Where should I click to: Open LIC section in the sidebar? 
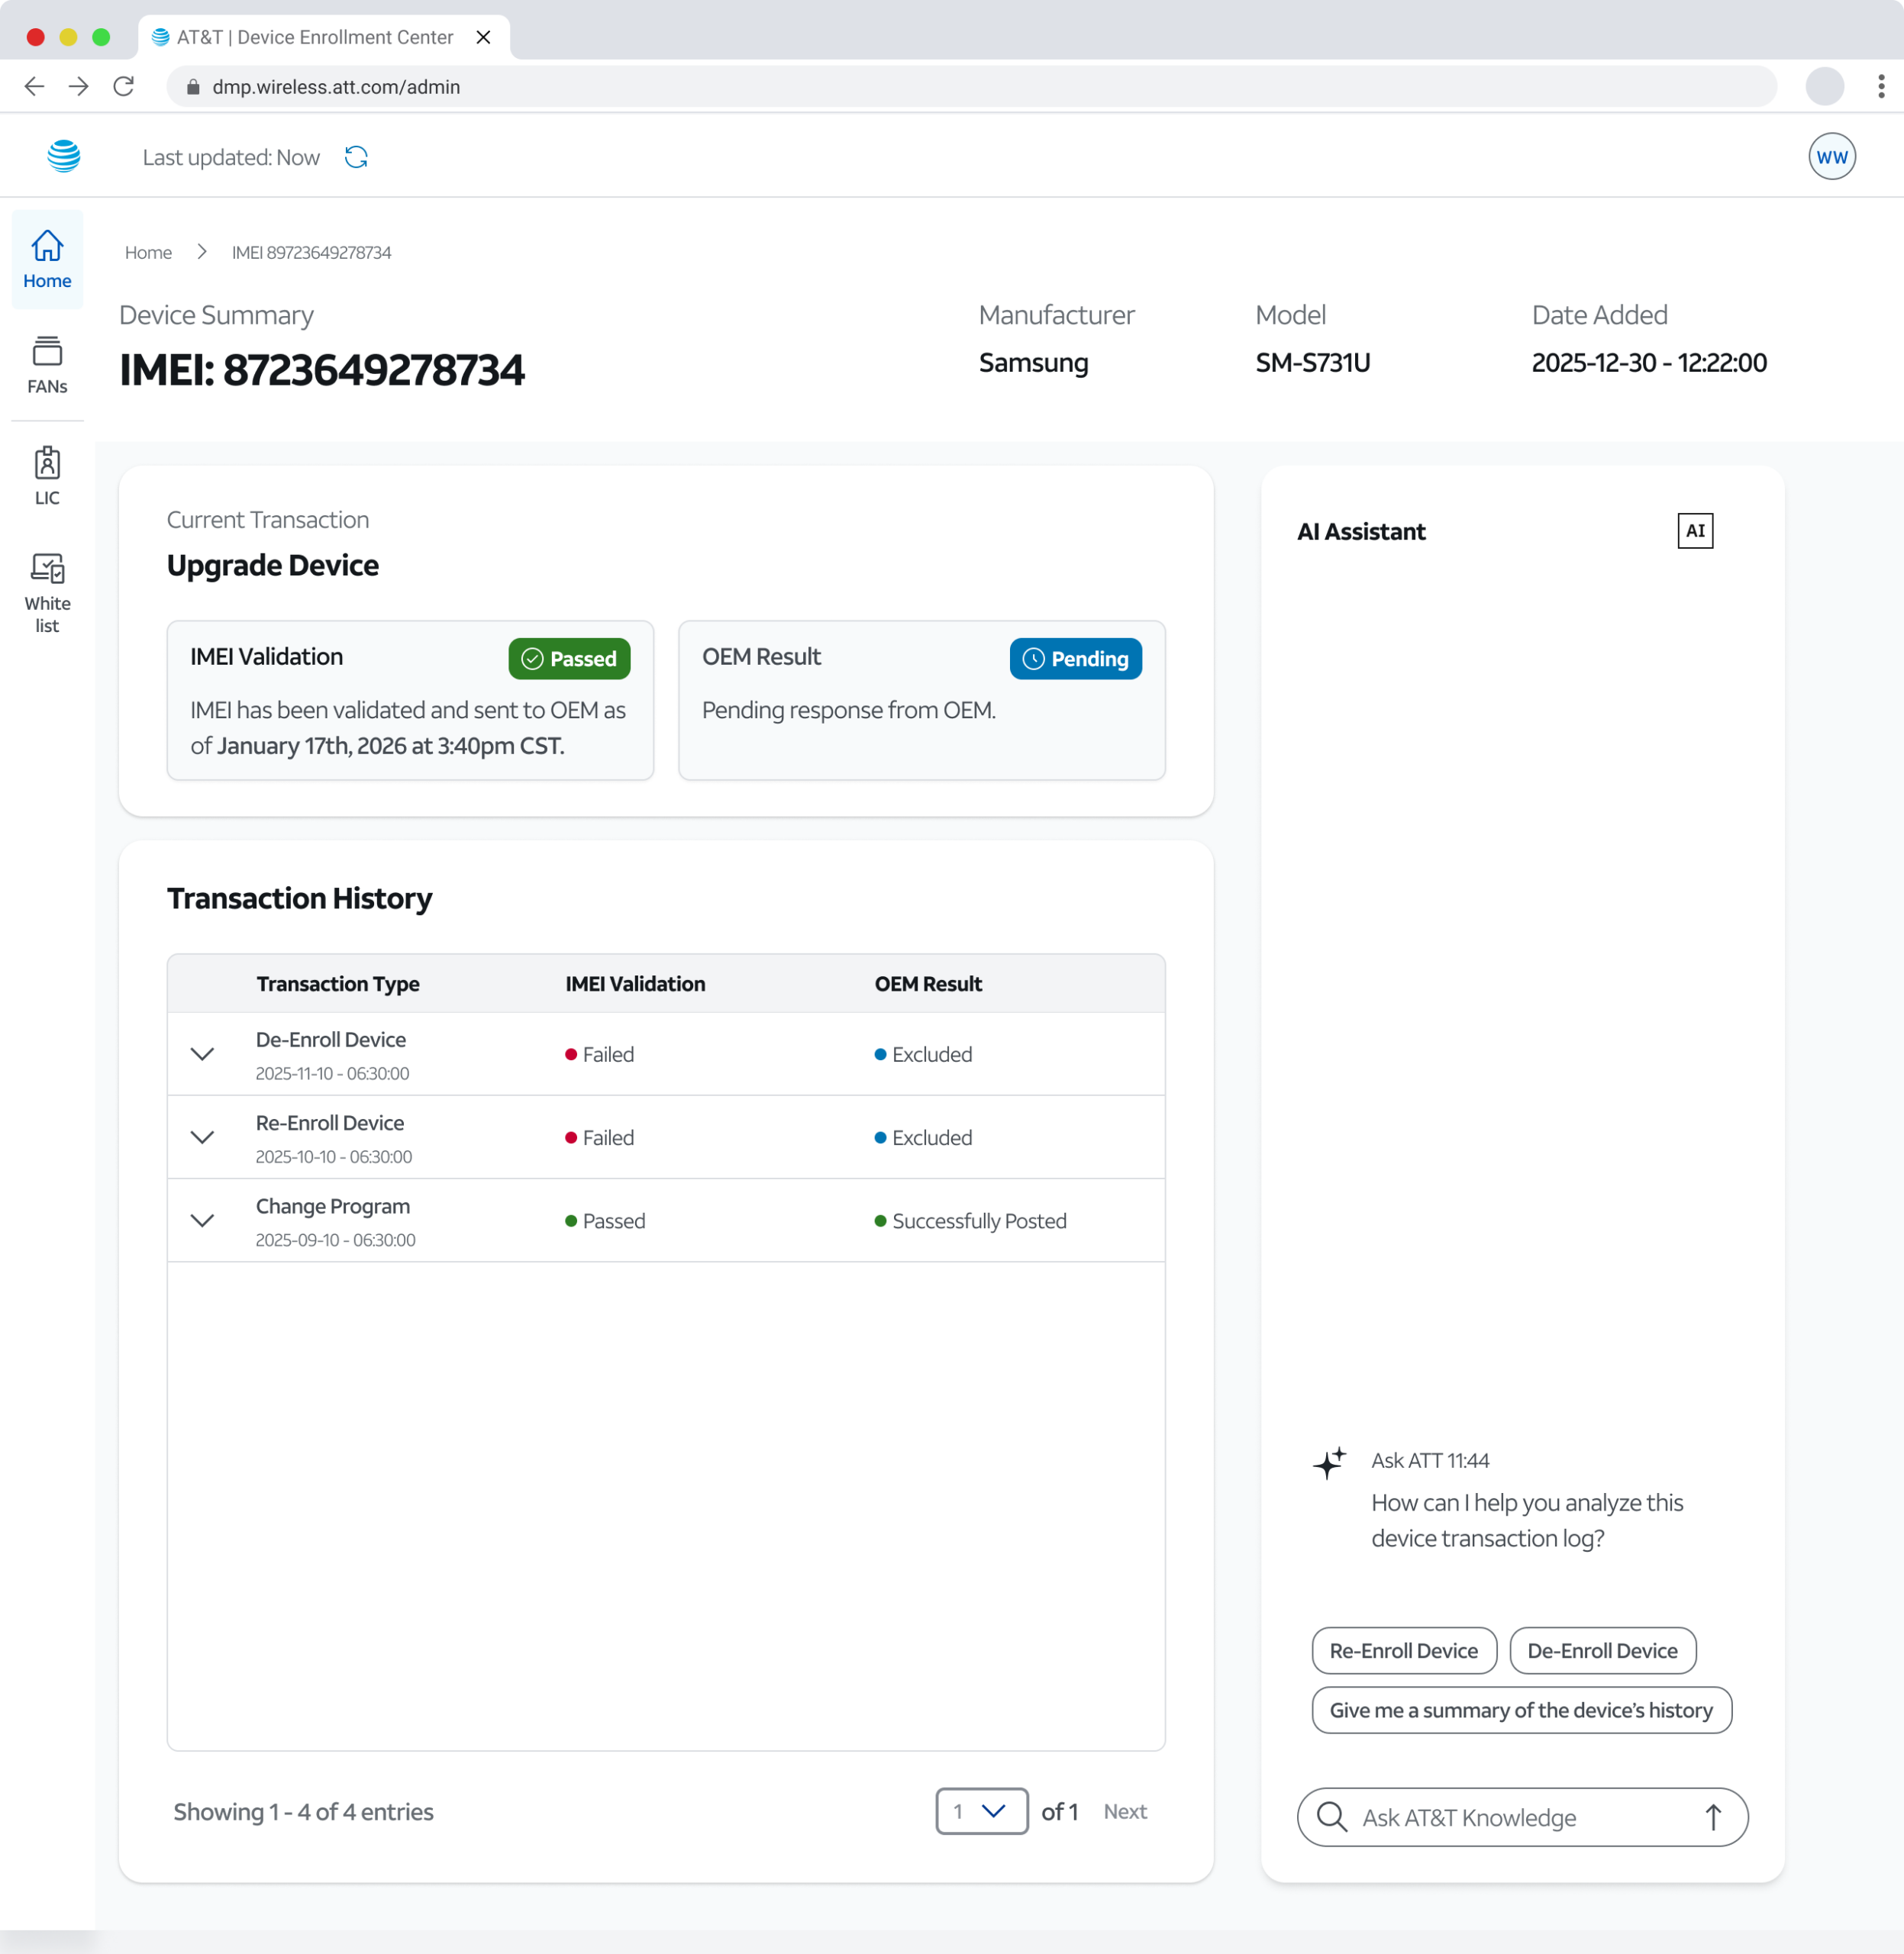[47, 477]
